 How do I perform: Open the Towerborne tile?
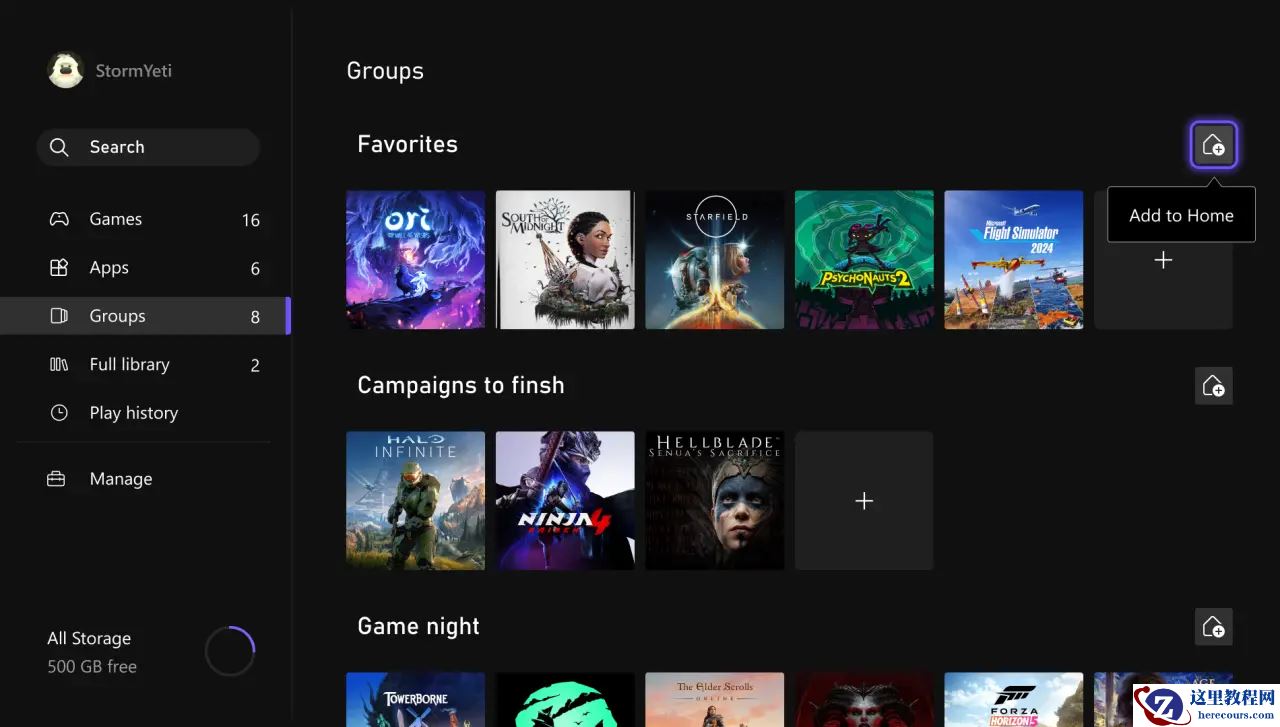(415, 699)
